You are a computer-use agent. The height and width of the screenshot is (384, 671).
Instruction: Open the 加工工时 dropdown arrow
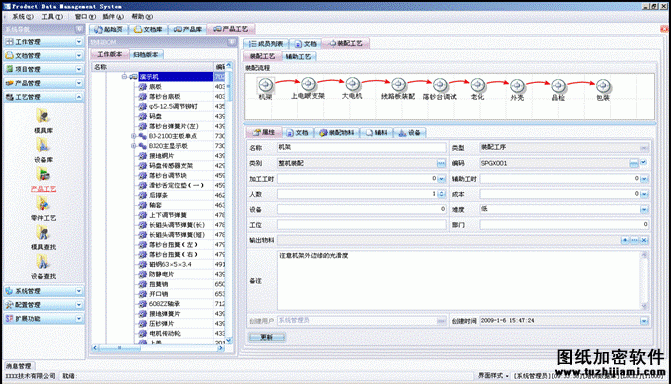442,179
